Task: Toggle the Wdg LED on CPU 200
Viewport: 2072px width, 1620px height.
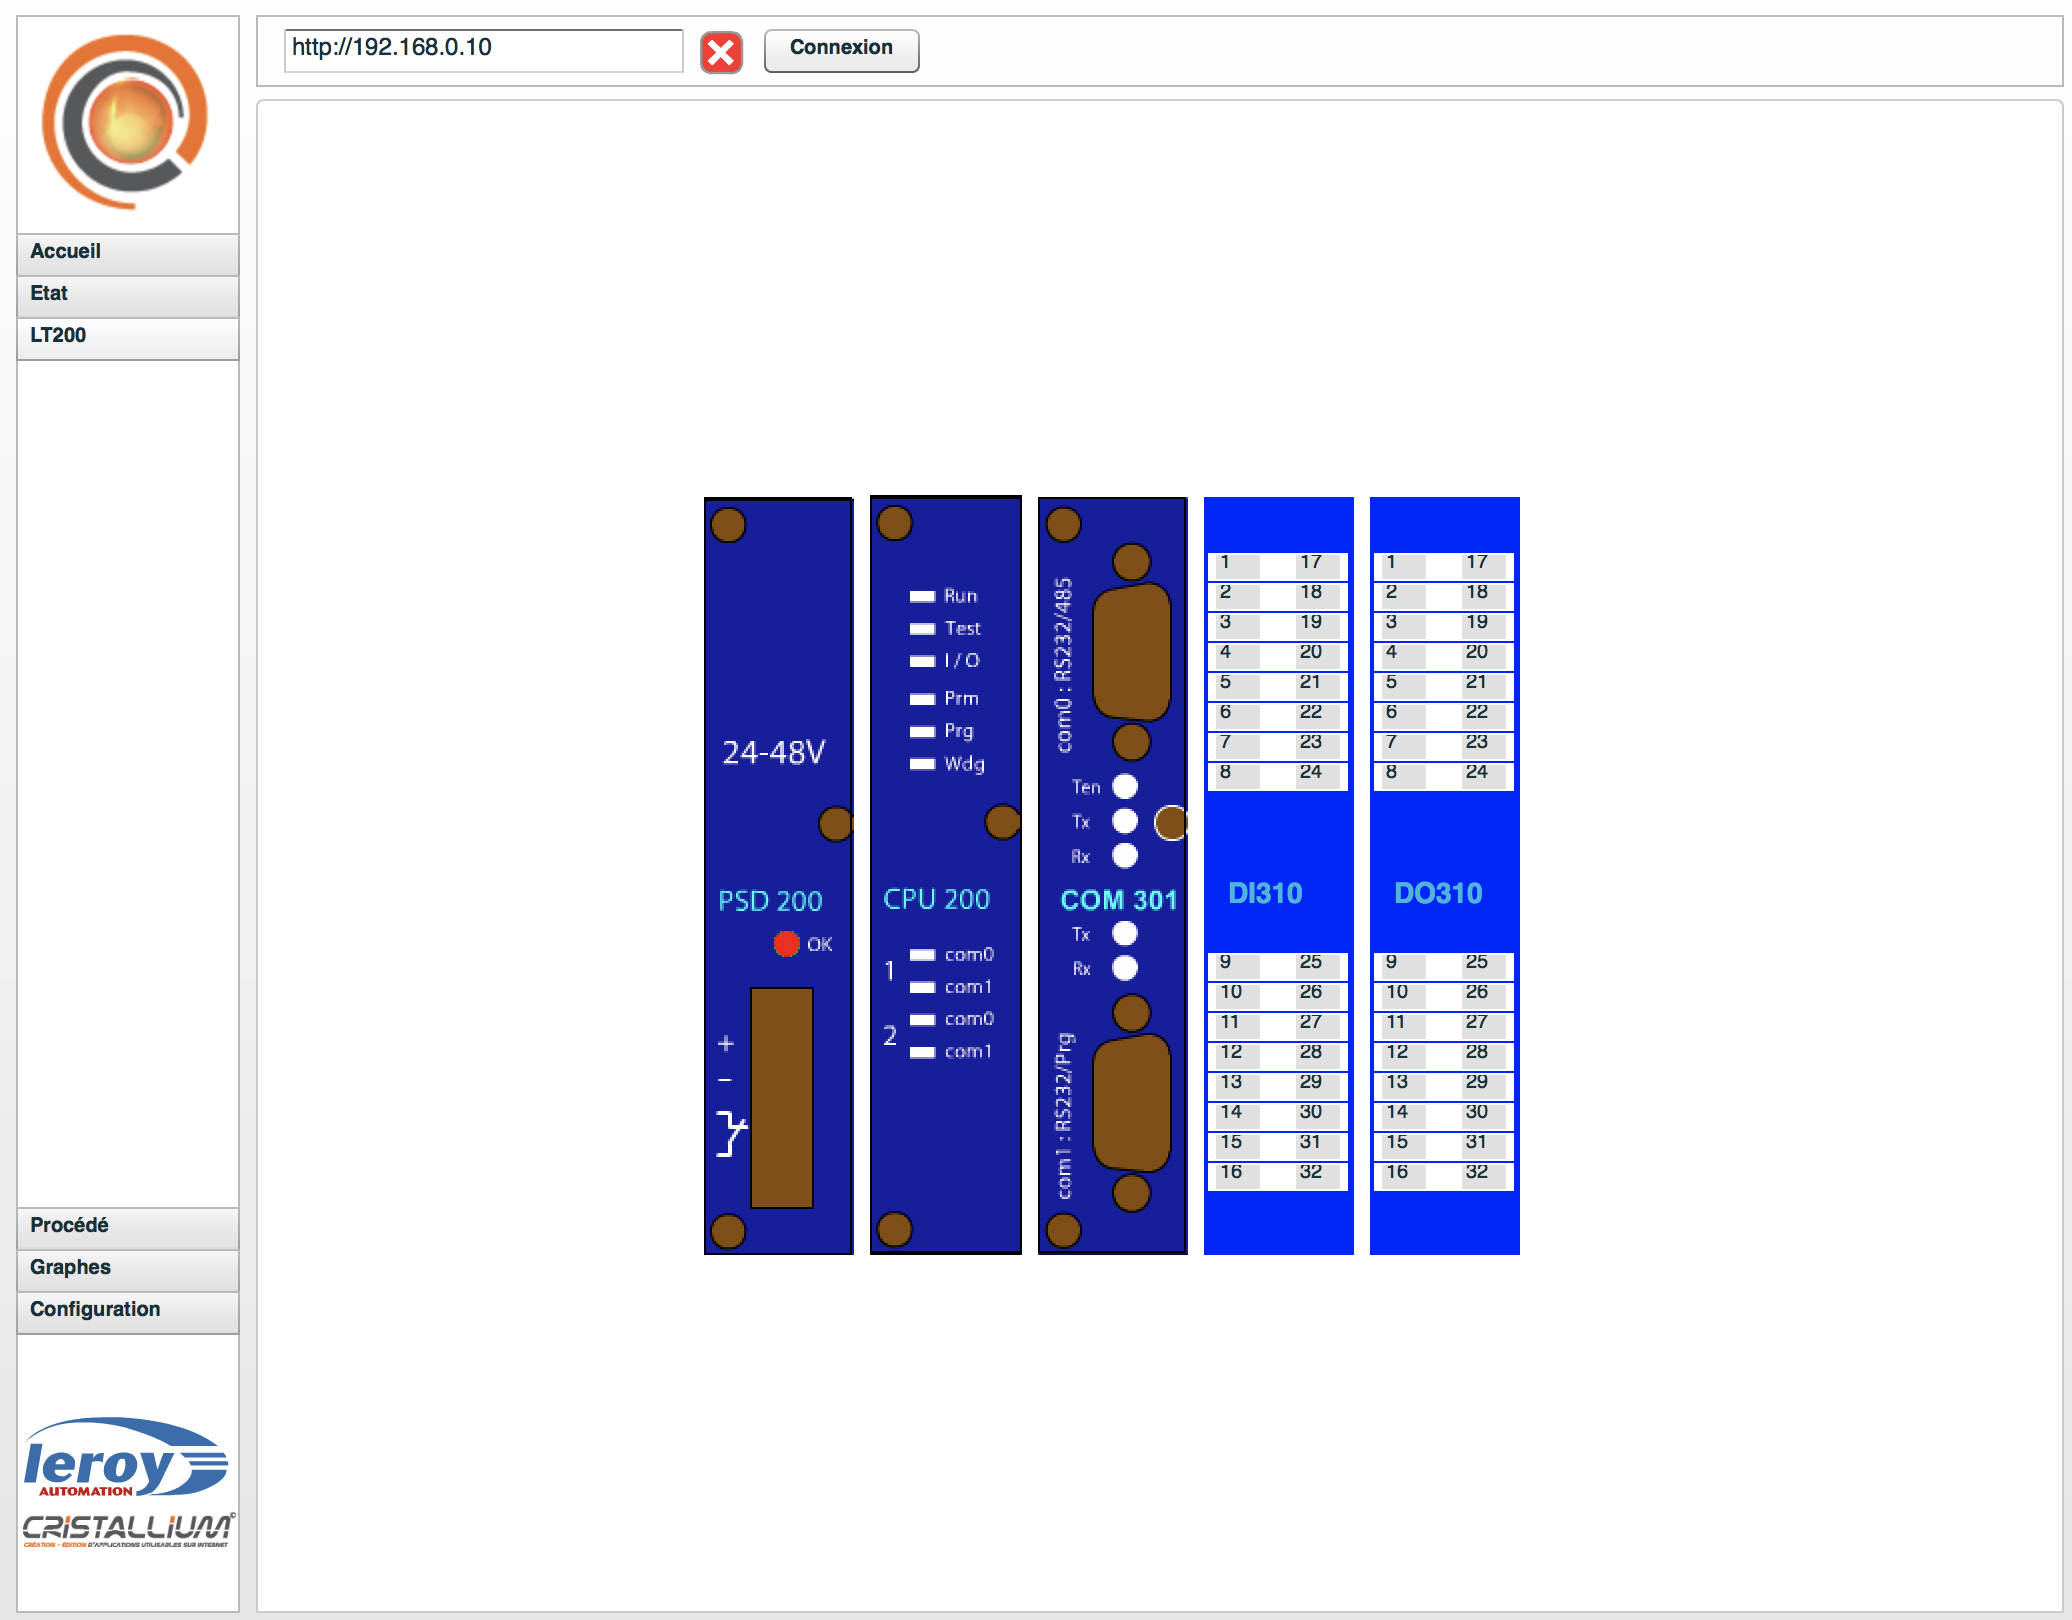Action: coord(922,765)
